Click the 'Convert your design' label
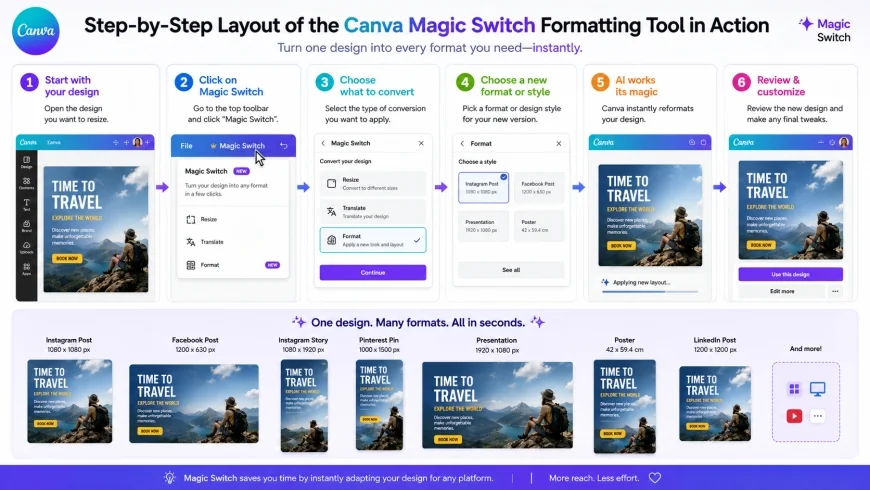The width and height of the screenshot is (870, 490). [345, 161]
